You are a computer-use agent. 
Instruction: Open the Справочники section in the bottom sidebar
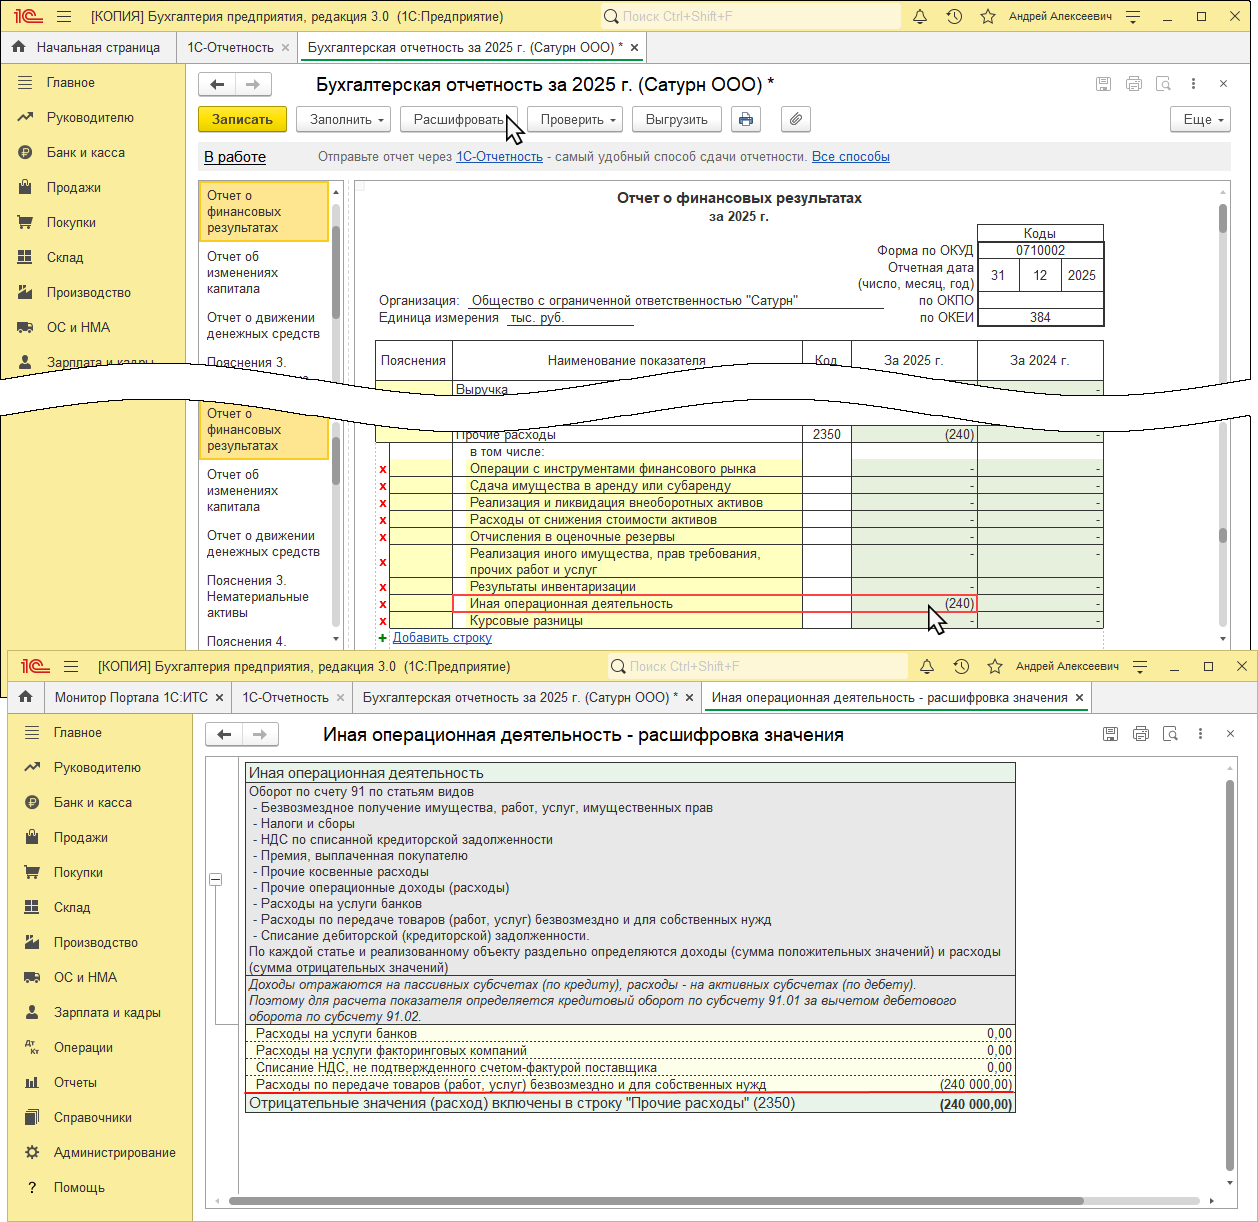[x=100, y=1117]
